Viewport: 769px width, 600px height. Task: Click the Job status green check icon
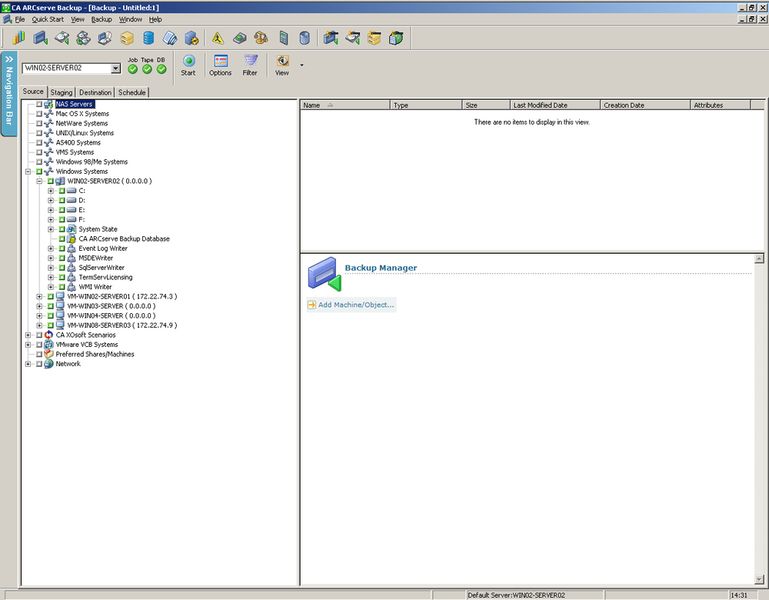[132, 69]
